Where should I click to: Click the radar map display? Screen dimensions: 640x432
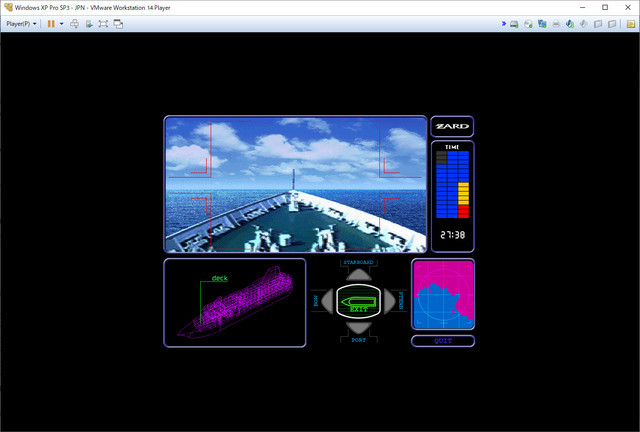pyautogui.click(x=443, y=294)
